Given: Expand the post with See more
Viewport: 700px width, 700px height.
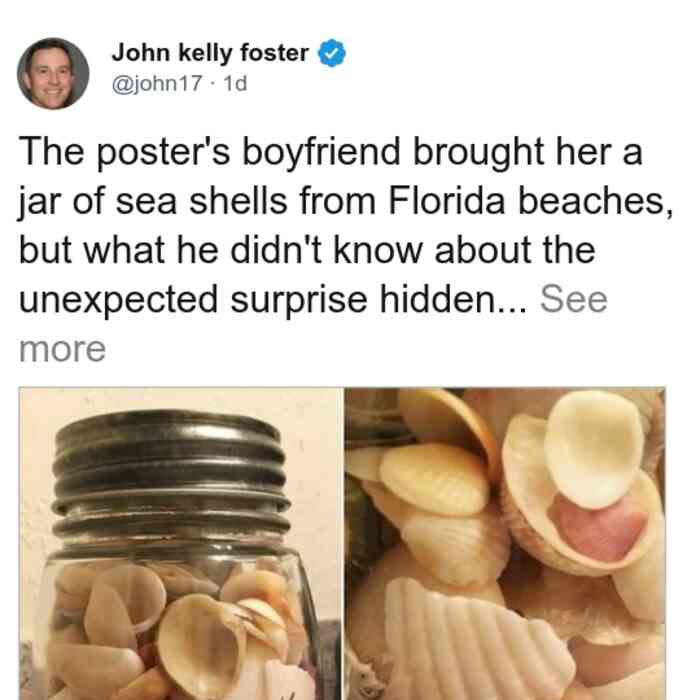Looking at the screenshot, I should coord(573,299).
